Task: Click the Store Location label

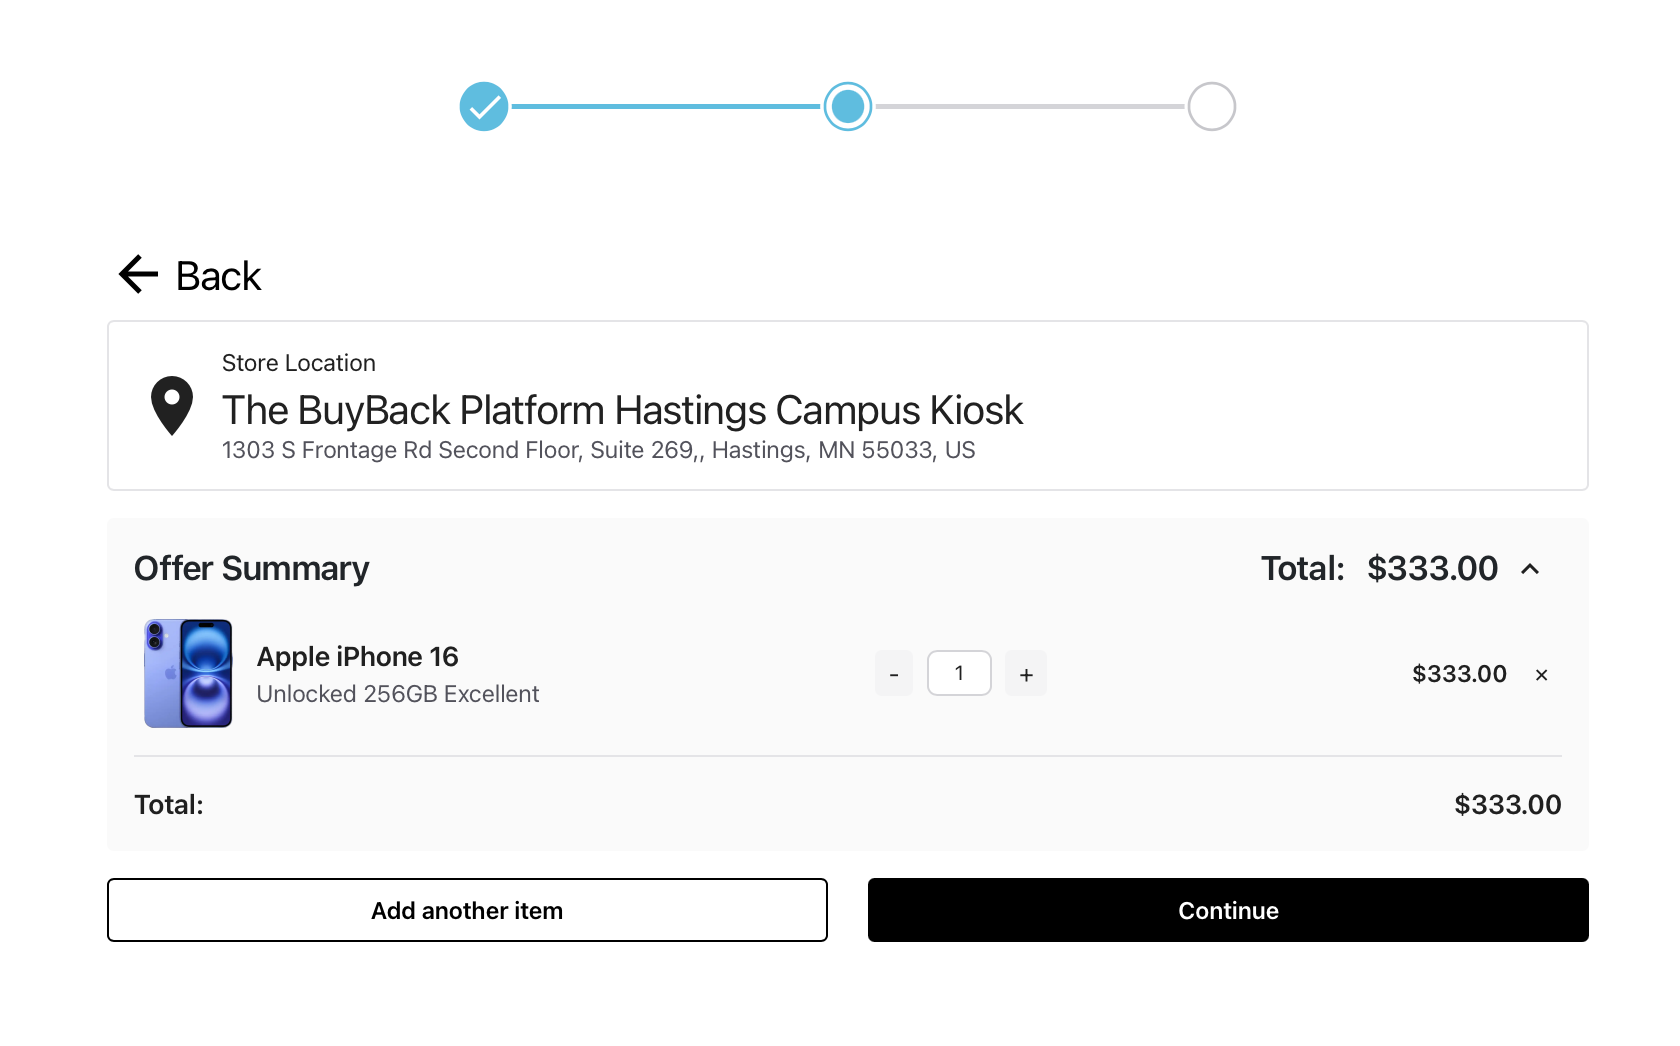Action: [299, 363]
